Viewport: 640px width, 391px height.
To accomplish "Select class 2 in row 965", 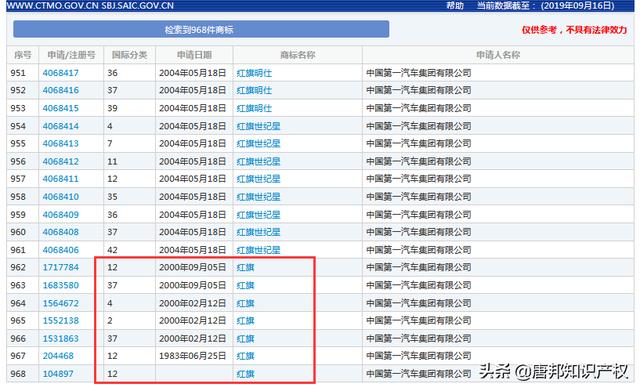I will (110, 320).
